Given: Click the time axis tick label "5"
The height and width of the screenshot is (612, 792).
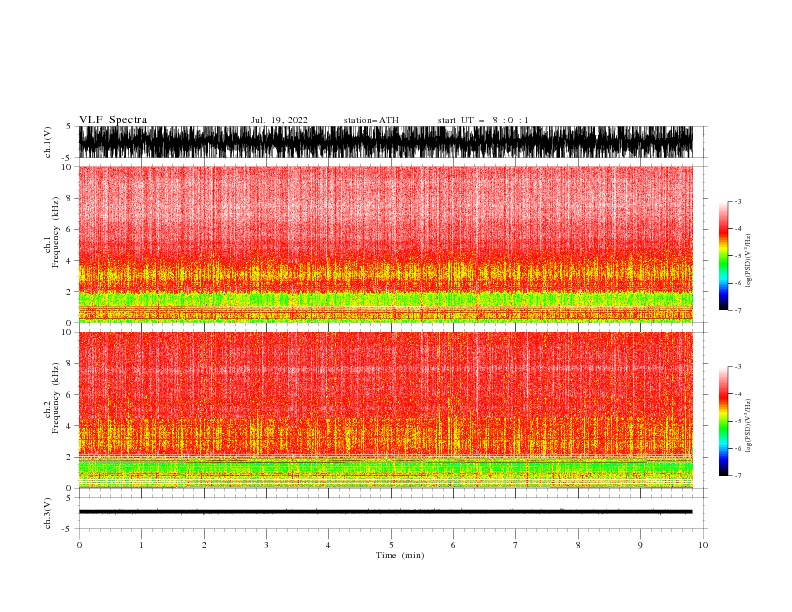Looking at the screenshot, I should [391, 545].
